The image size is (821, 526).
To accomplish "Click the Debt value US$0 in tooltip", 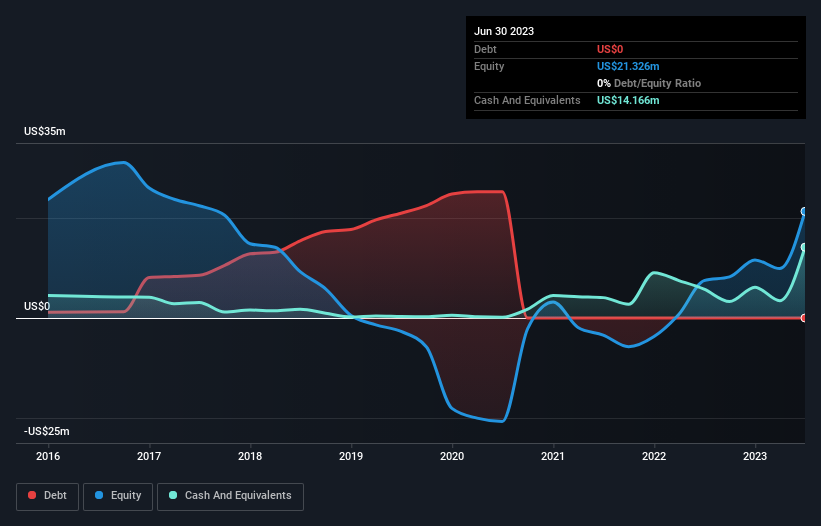I will pos(610,49).
